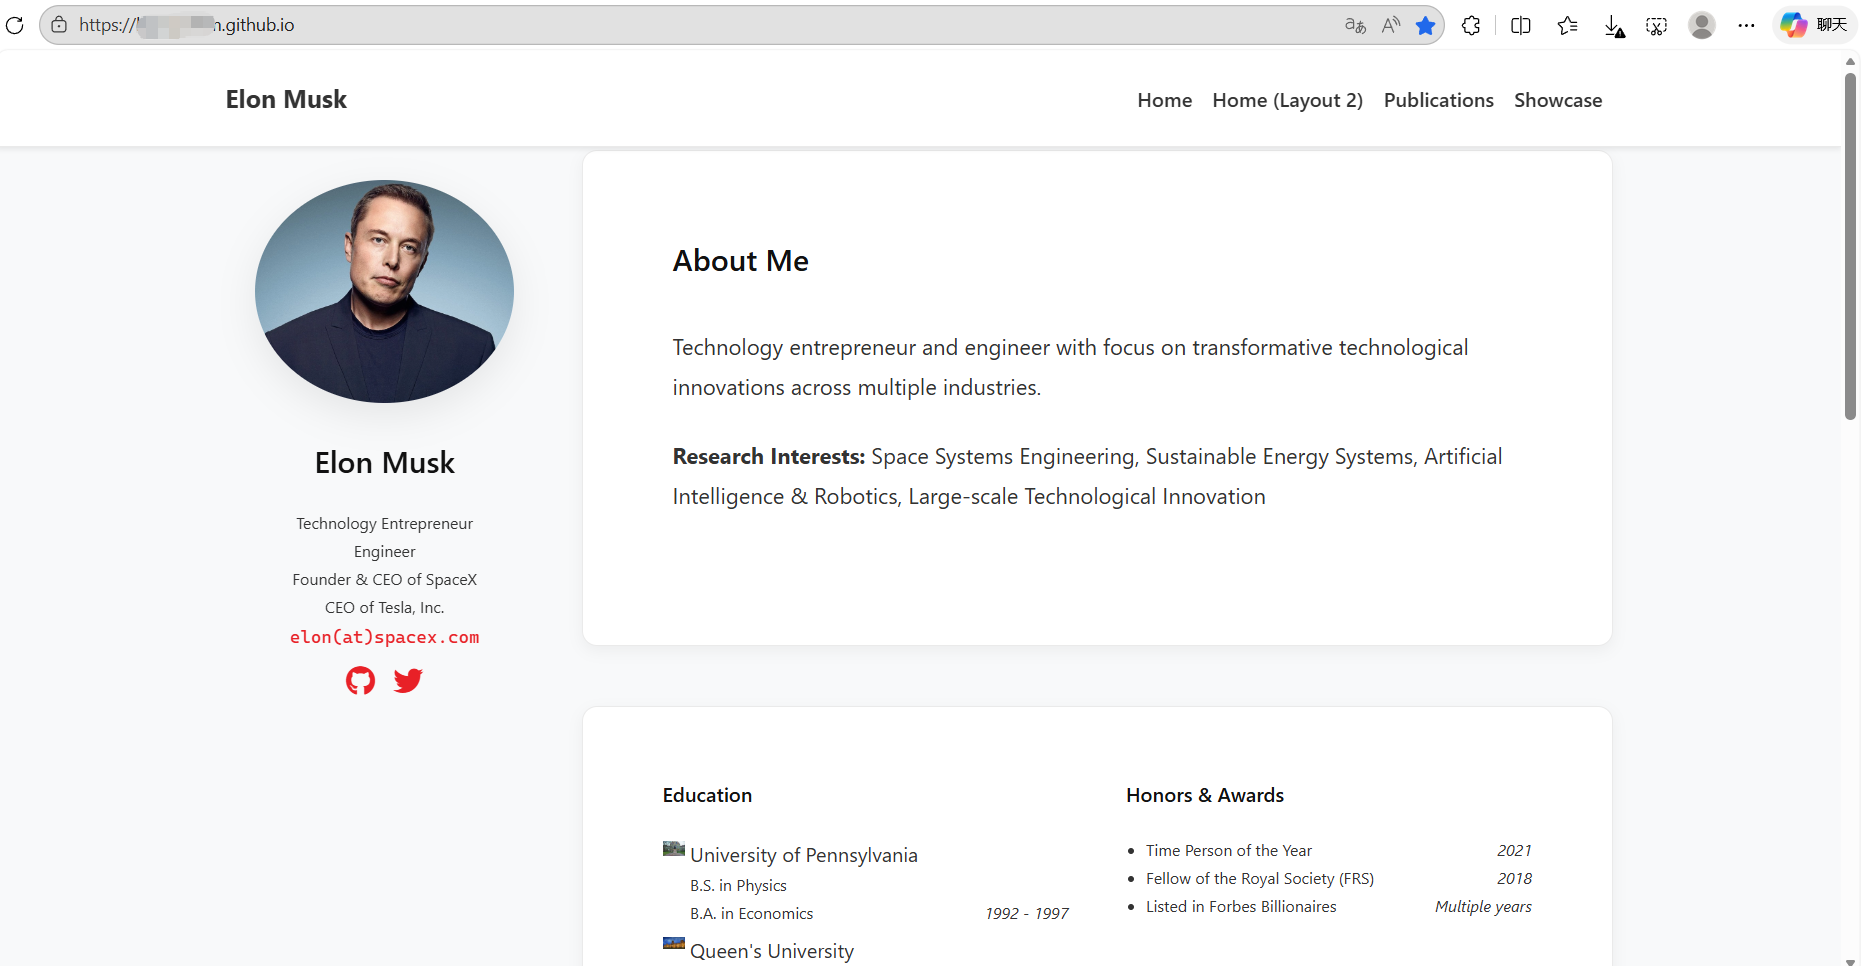Go to the Publications page
1864x966 pixels.
click(1438, 100)
